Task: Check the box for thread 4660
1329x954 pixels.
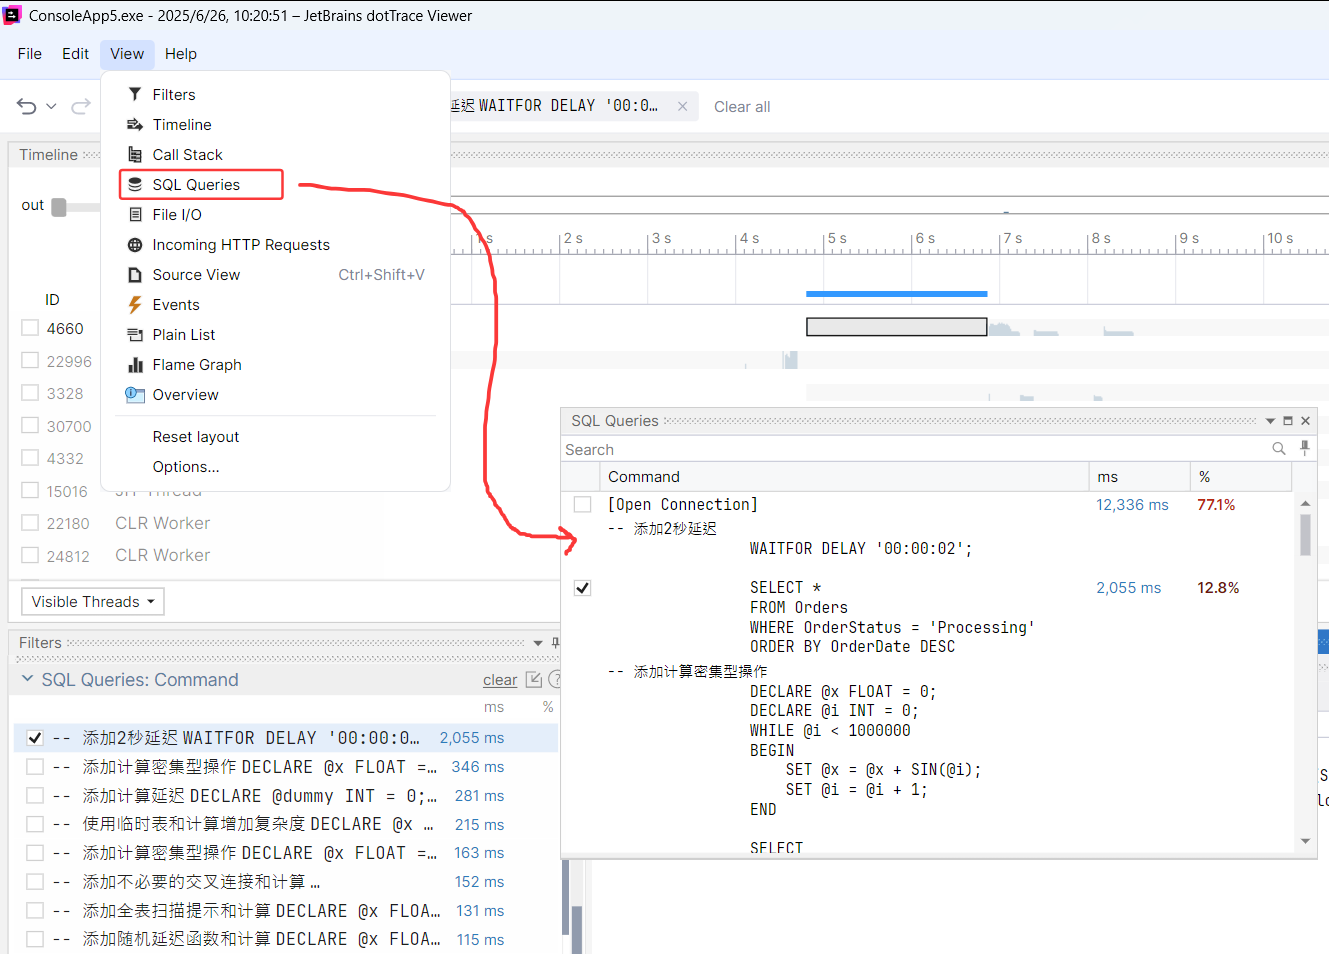Action: [x=30, y=328]
